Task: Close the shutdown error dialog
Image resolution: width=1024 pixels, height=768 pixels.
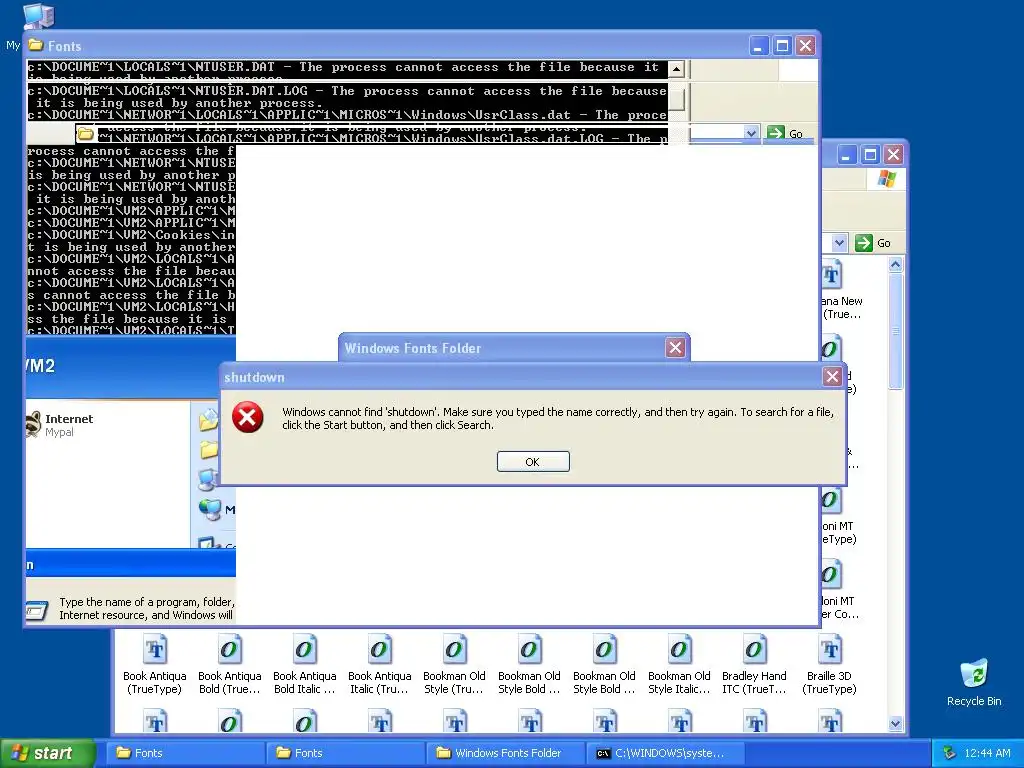Action: tap(831, 377)
